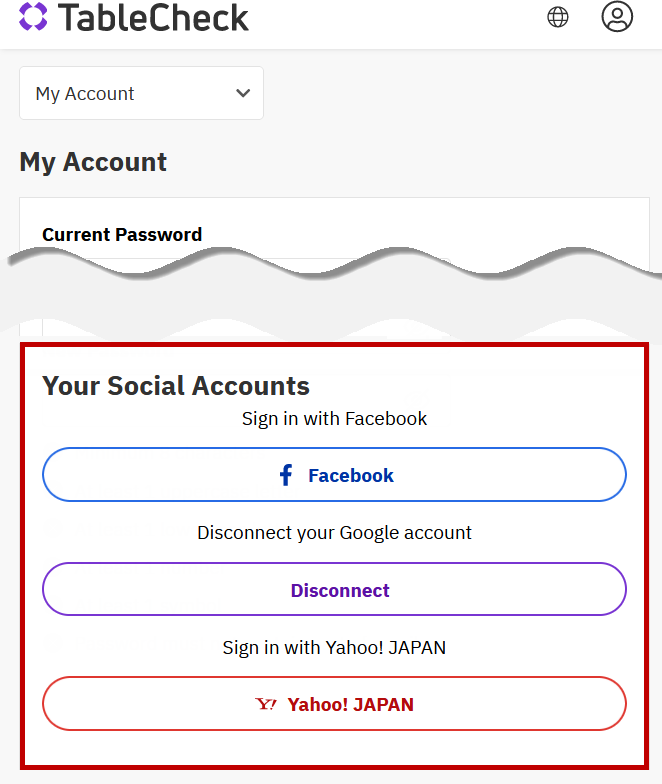The width and height of the screenshot is (662, 784).
Task: Click the Sign in with Facebook caption
Action: [334, 419]
